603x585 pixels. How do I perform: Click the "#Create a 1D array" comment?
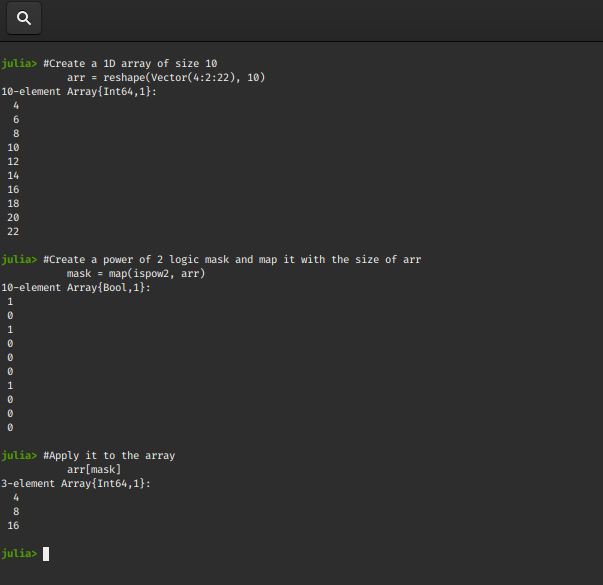pos(130,63)
